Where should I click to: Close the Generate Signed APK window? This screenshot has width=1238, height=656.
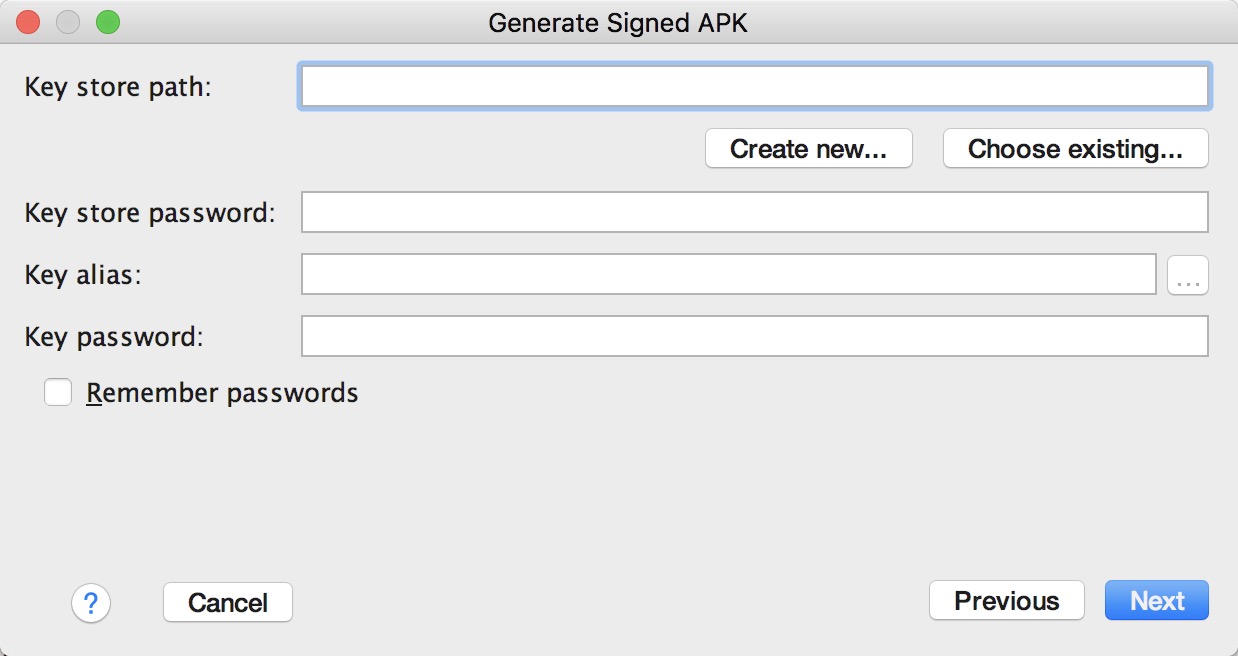pyautogui.click(x=28, y=22)
